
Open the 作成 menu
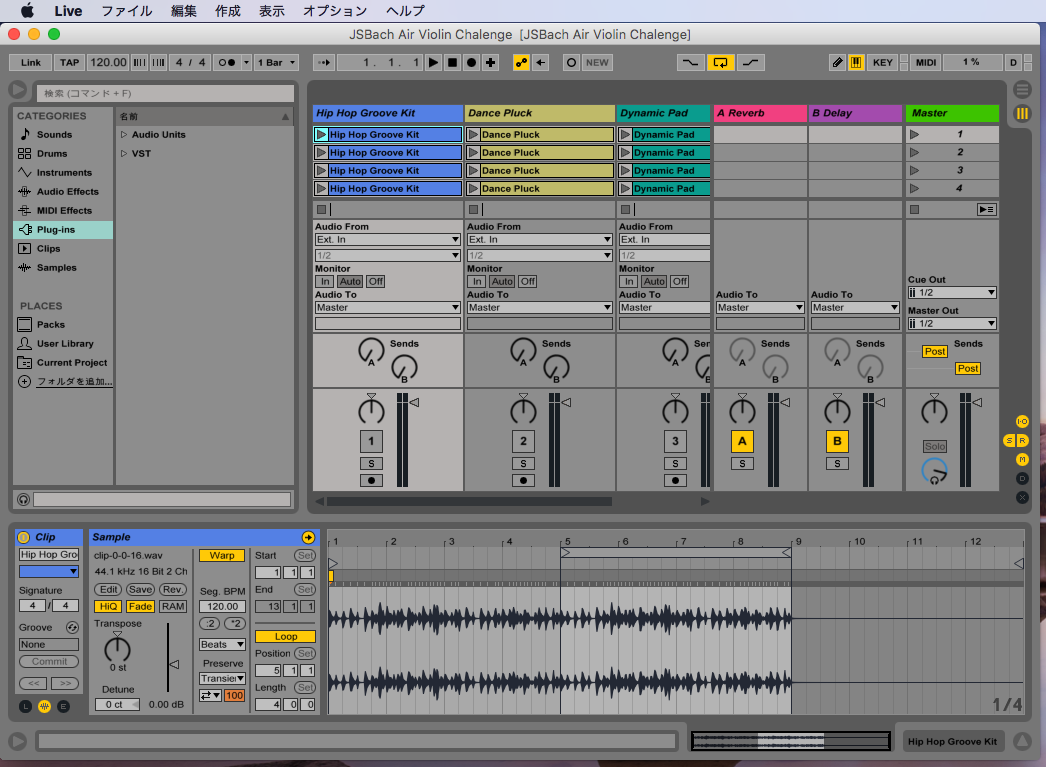227,11
